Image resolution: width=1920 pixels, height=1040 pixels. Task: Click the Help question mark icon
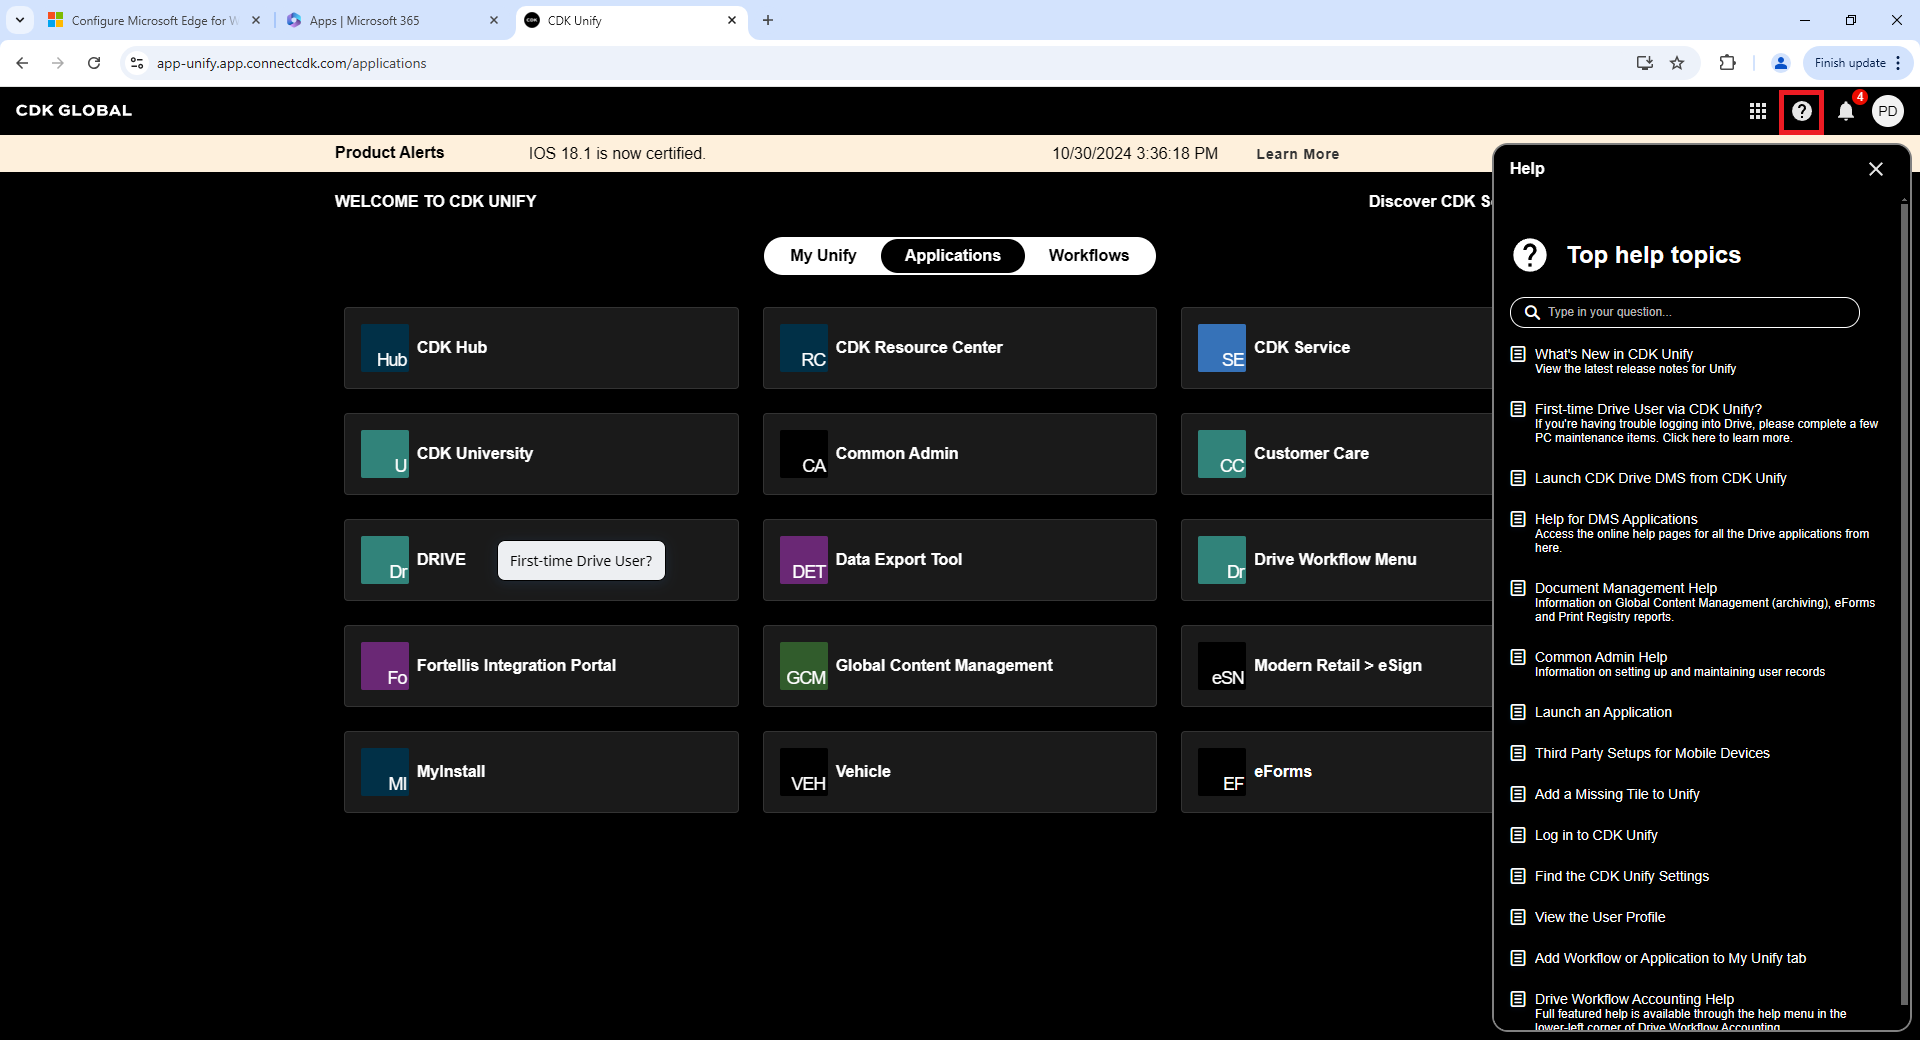click(x=1801, y=111)
